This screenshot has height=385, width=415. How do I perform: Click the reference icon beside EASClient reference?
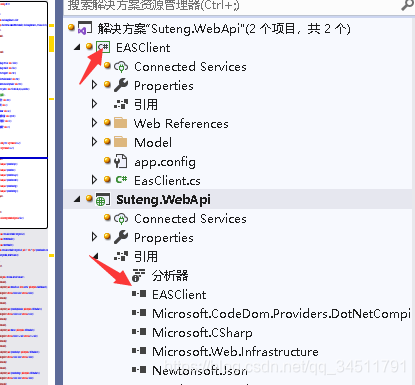tap(139, 294)
